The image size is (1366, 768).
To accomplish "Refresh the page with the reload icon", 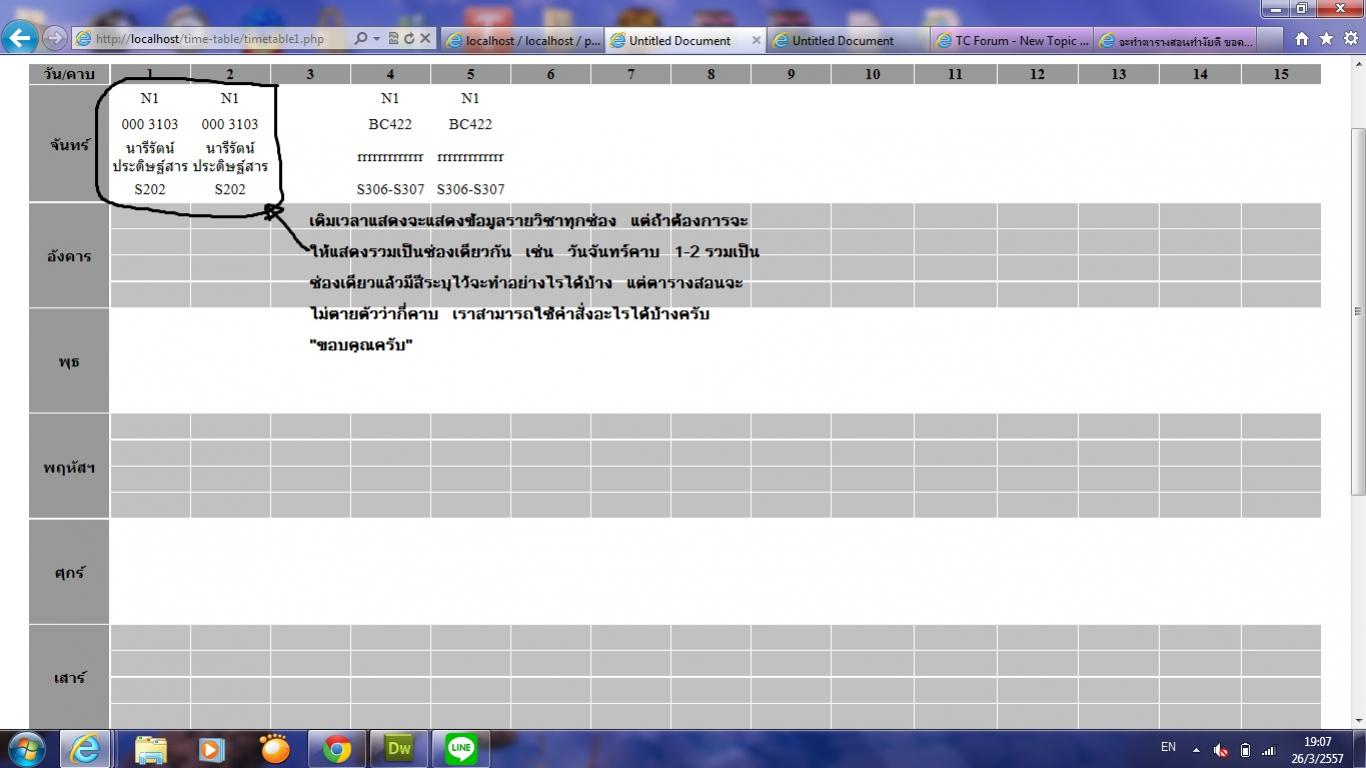I will pyautogui.click(x=409, y=39).
